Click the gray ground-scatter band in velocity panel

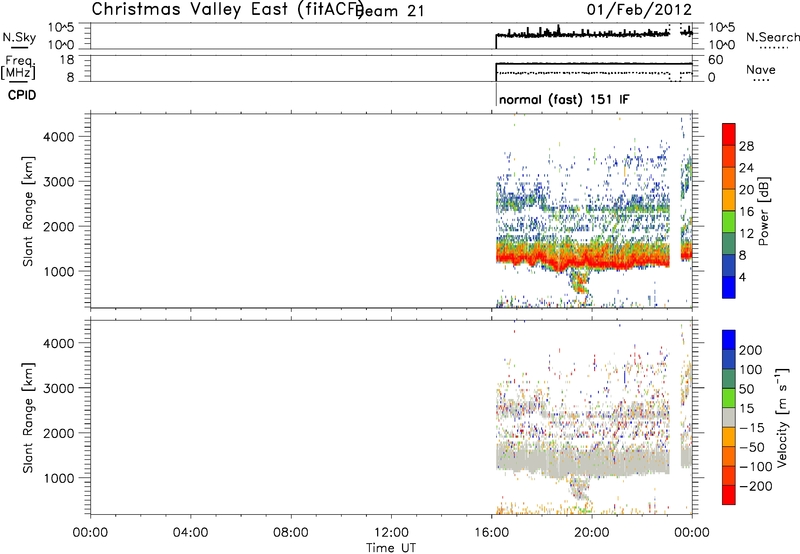(x=582, y=460)
